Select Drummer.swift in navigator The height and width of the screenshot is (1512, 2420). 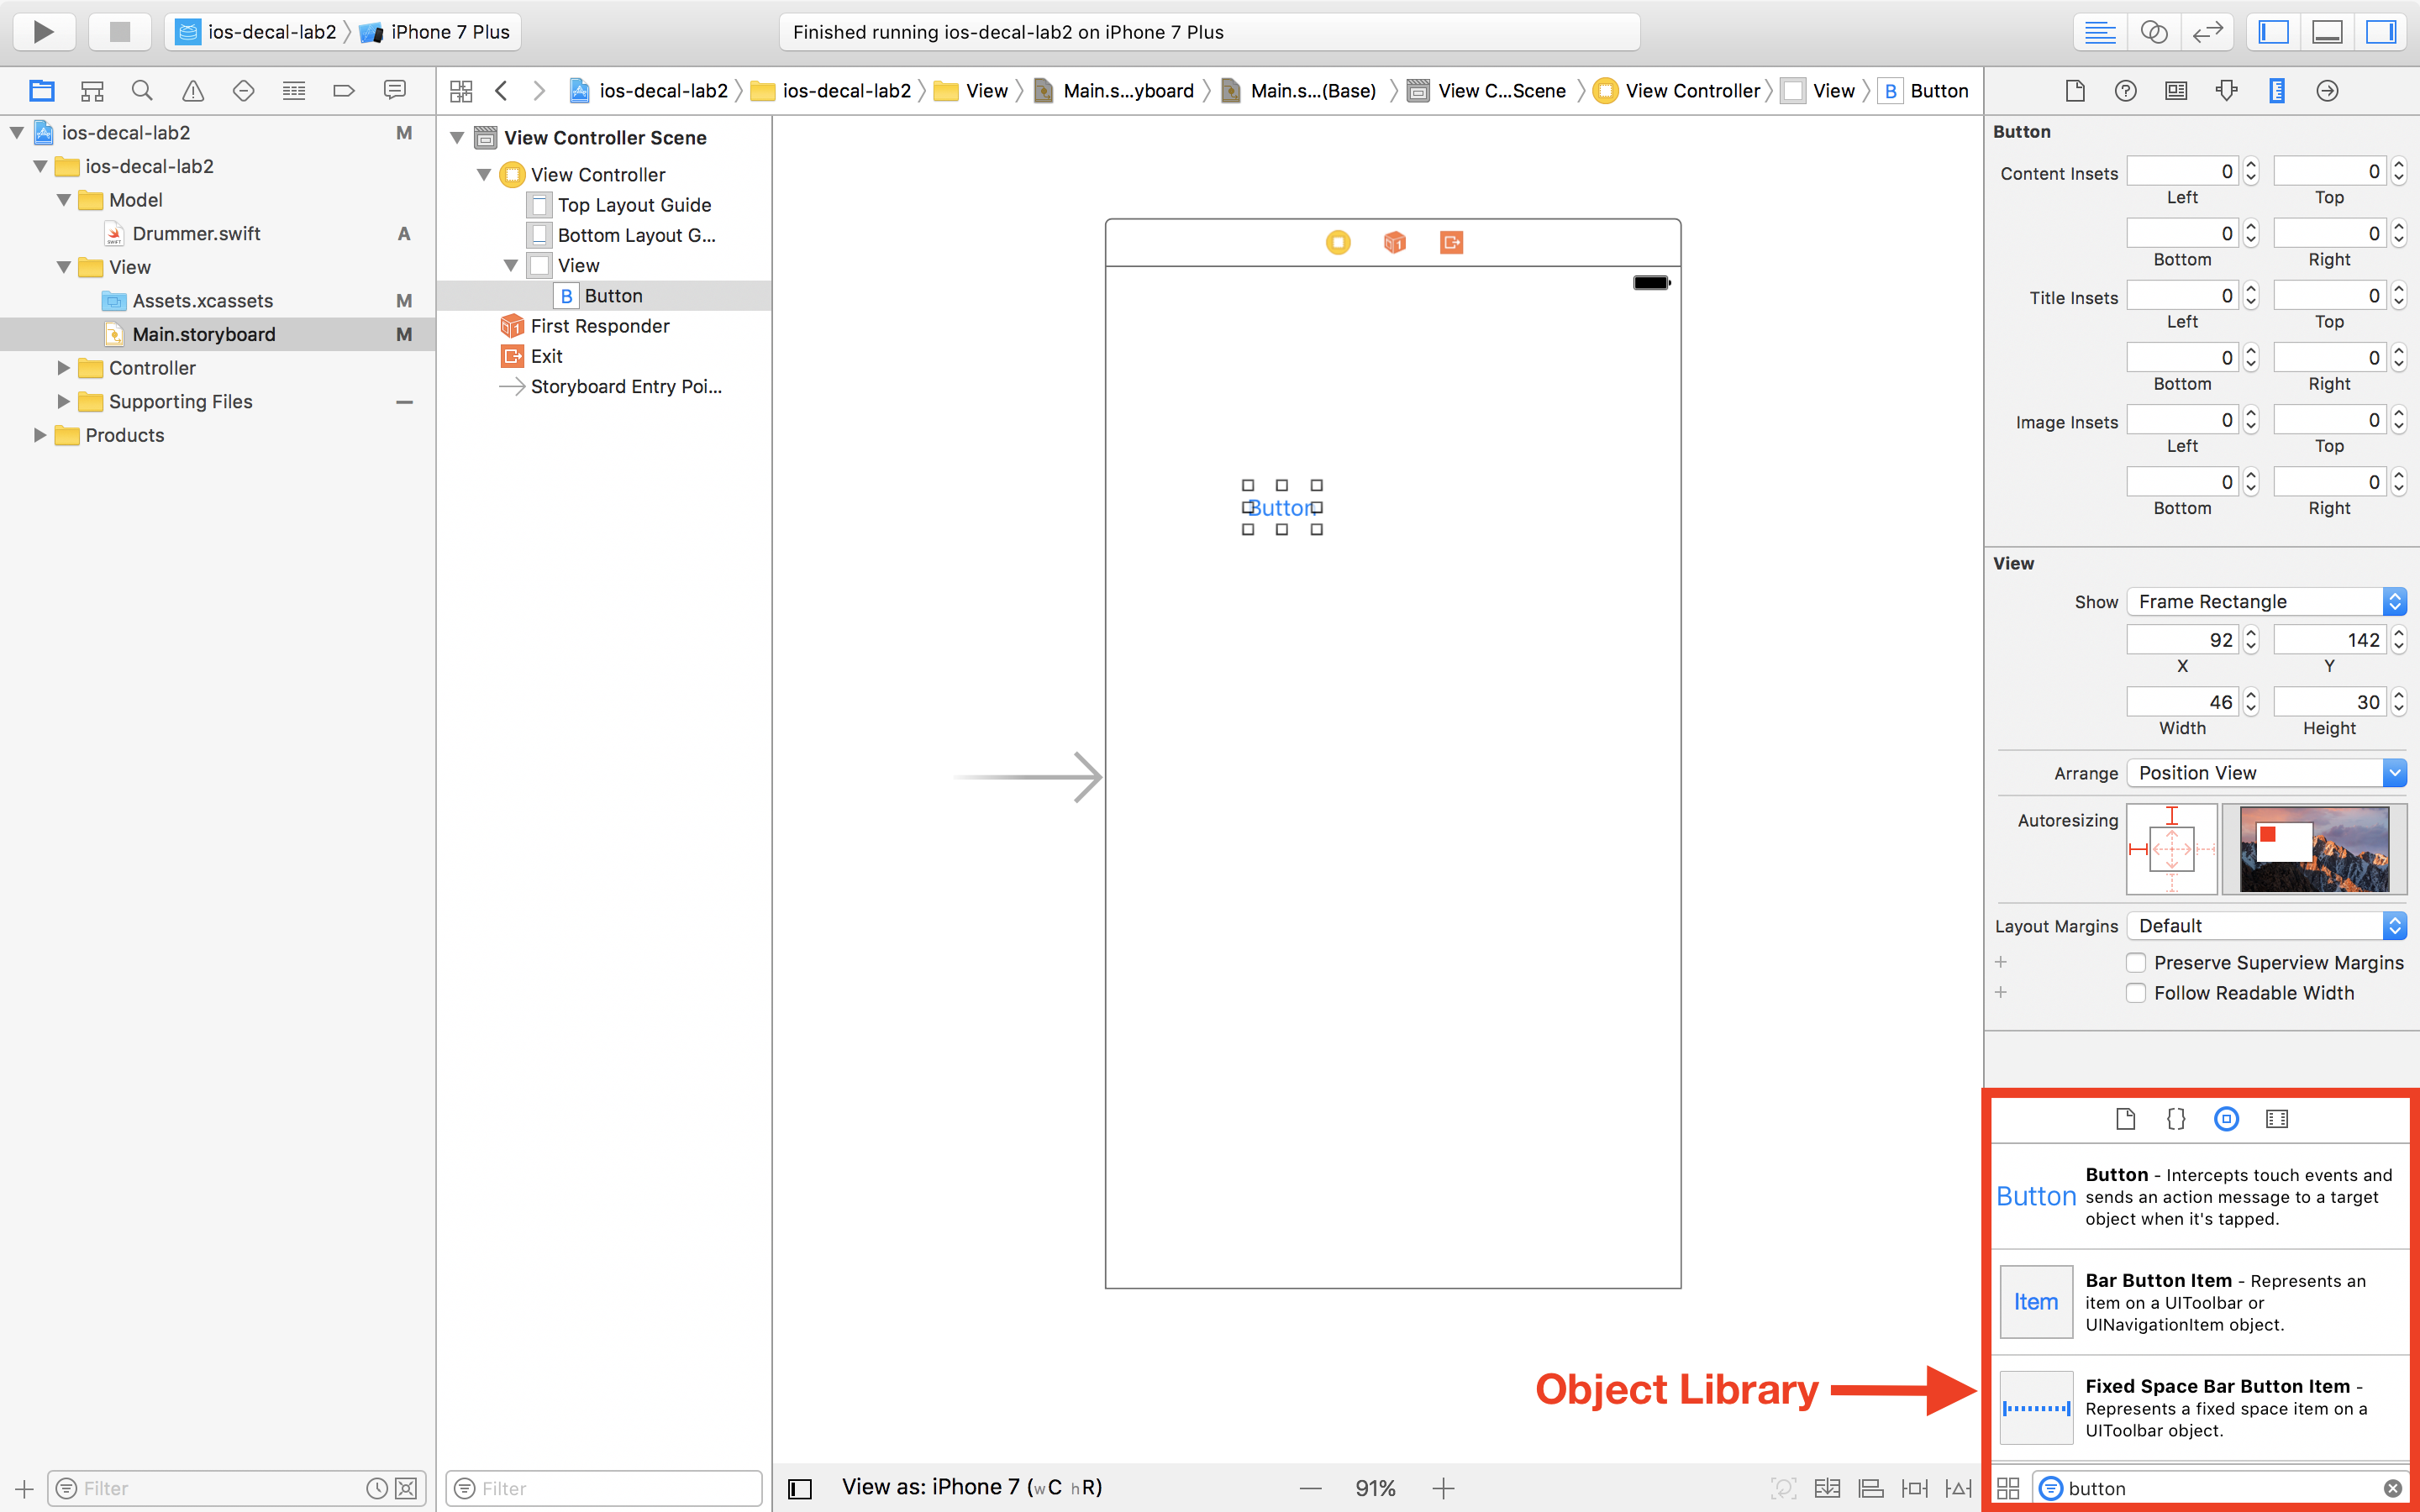196,233
